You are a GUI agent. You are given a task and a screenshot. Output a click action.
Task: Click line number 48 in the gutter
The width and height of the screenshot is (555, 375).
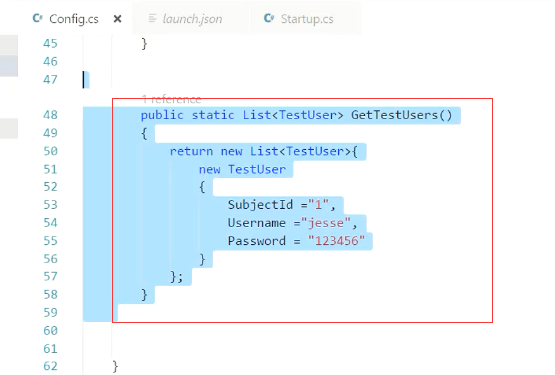pyautogui.click(x=50, y=115)
